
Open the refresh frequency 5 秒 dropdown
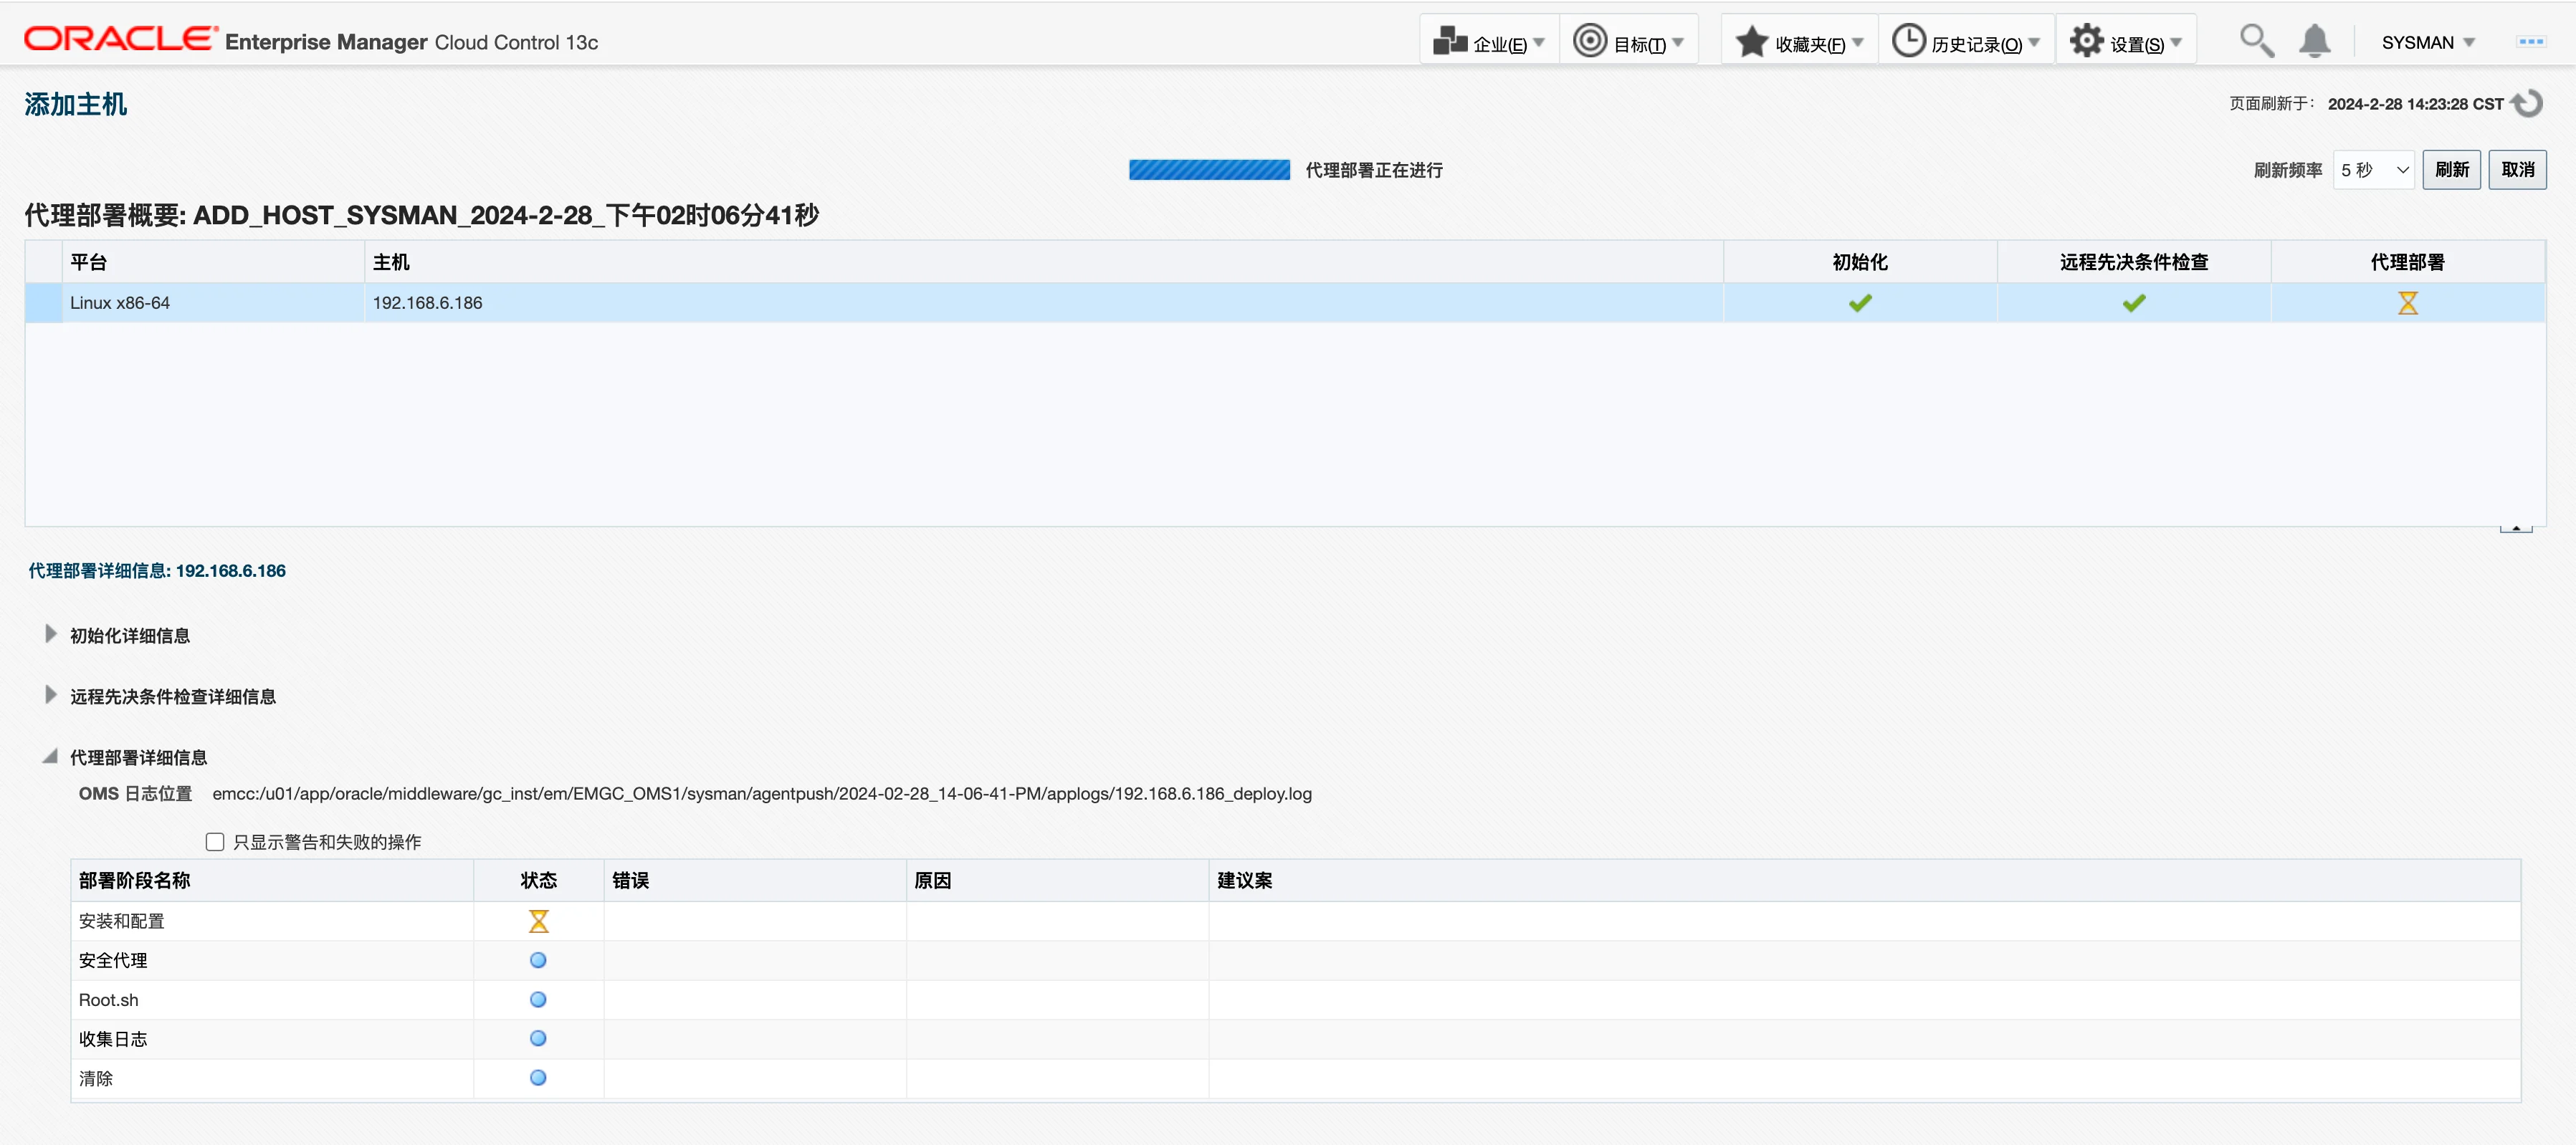coord(2373,170)
